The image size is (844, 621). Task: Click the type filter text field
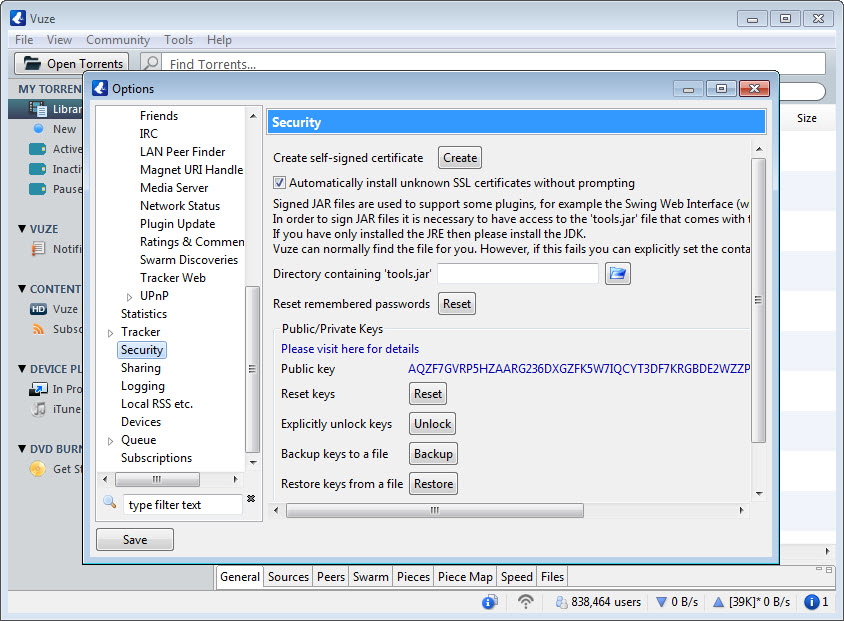point(182,505)
